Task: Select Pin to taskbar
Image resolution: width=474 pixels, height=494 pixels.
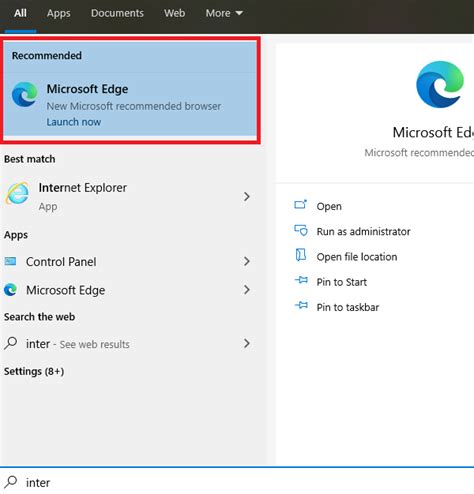Action: 348,307
